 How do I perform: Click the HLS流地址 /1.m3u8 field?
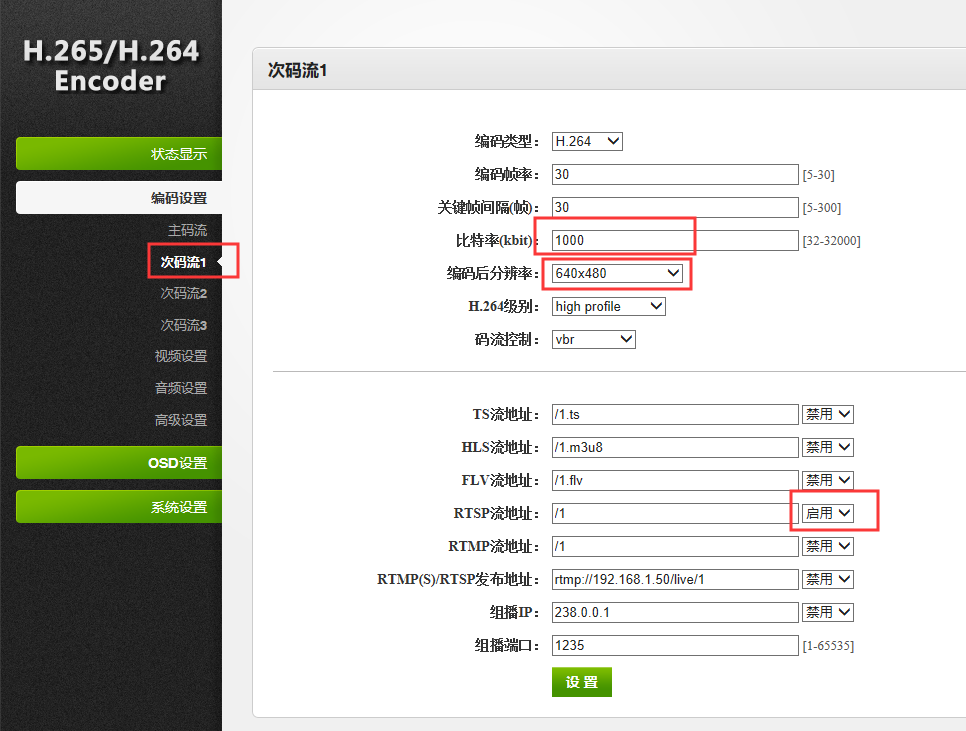[675, 447]
